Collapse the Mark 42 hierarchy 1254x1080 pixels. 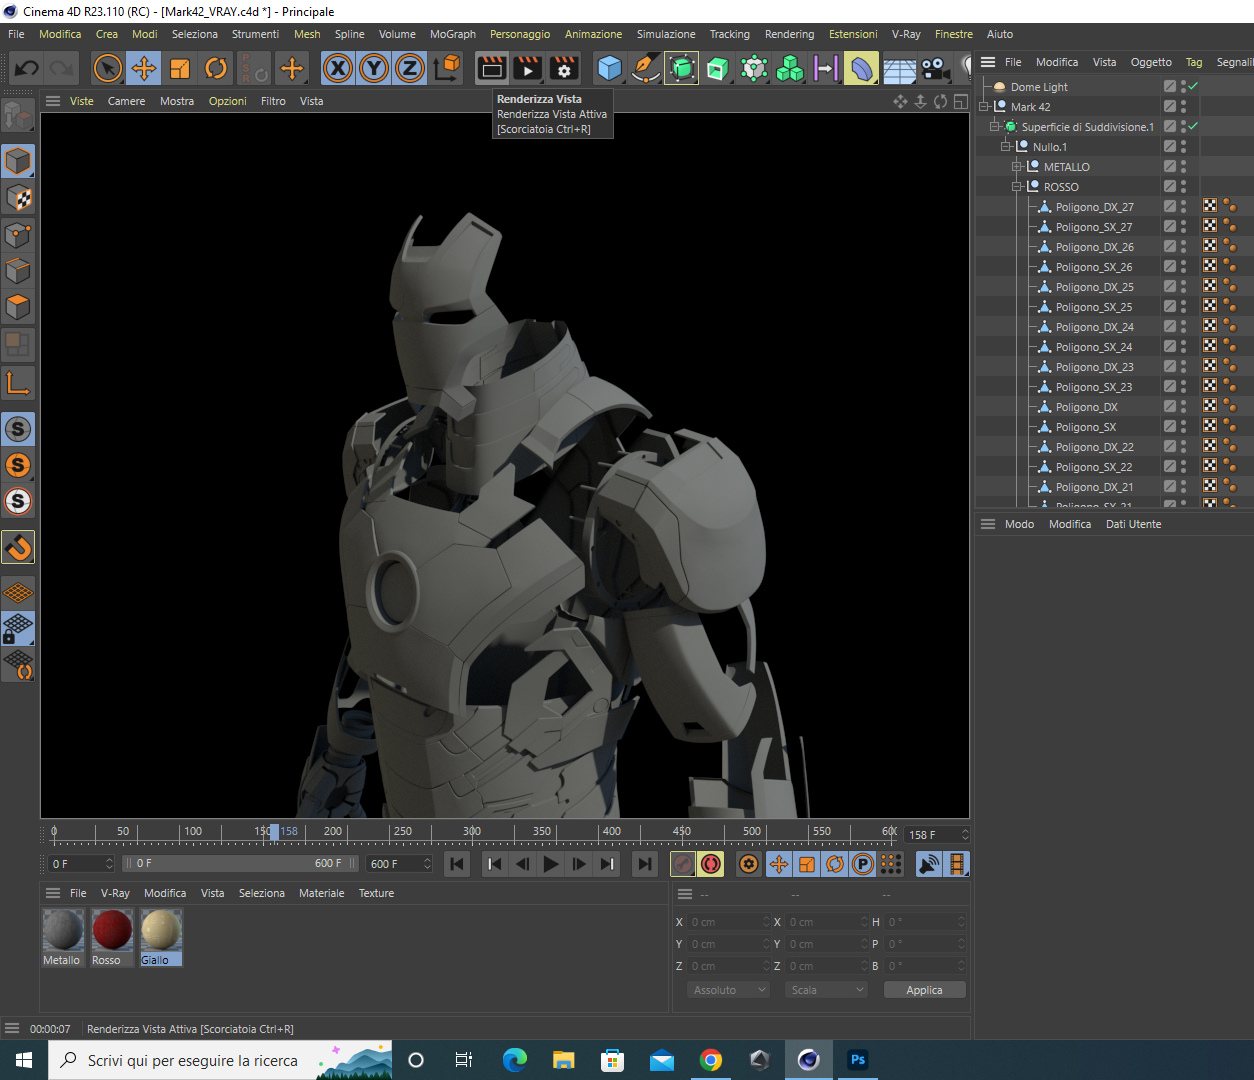[984, 107]
